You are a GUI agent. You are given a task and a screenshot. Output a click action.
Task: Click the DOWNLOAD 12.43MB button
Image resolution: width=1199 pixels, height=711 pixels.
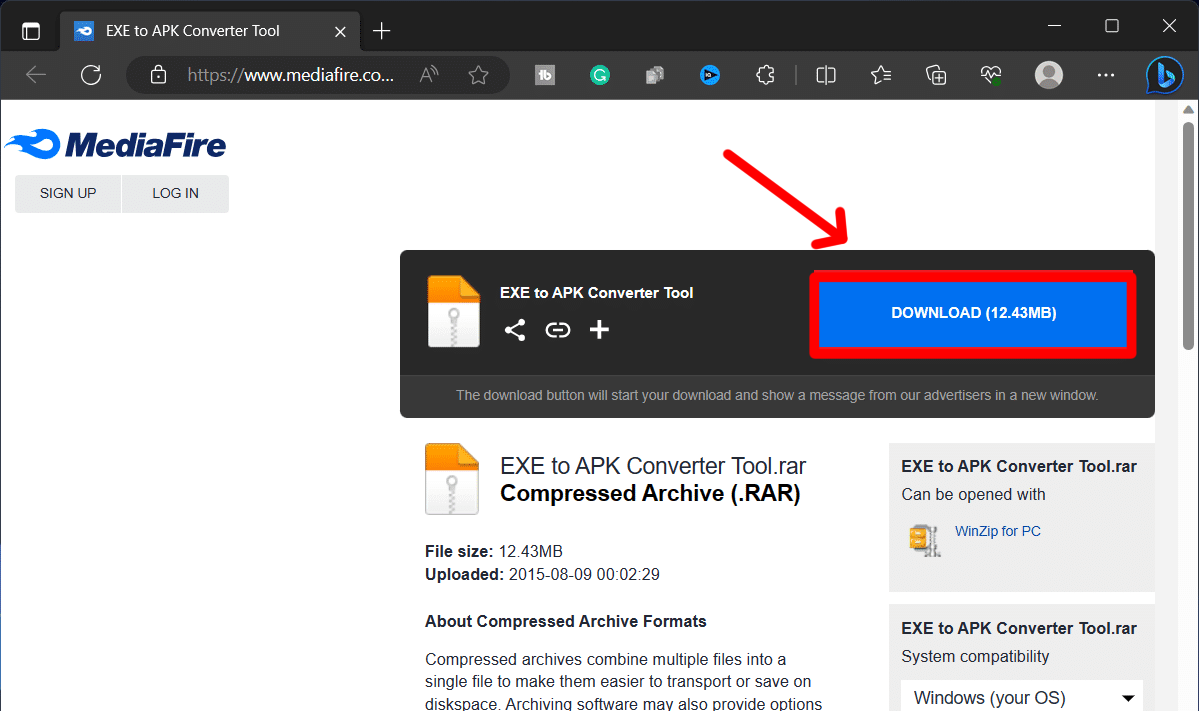(x=971, y=312)
